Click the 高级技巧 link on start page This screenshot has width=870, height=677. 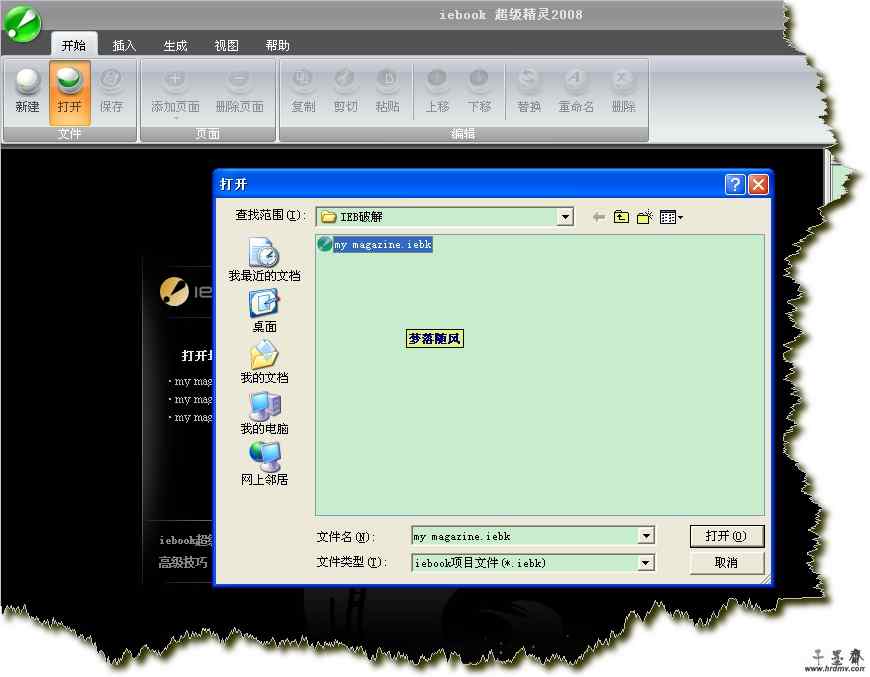[x=183, y=563]
